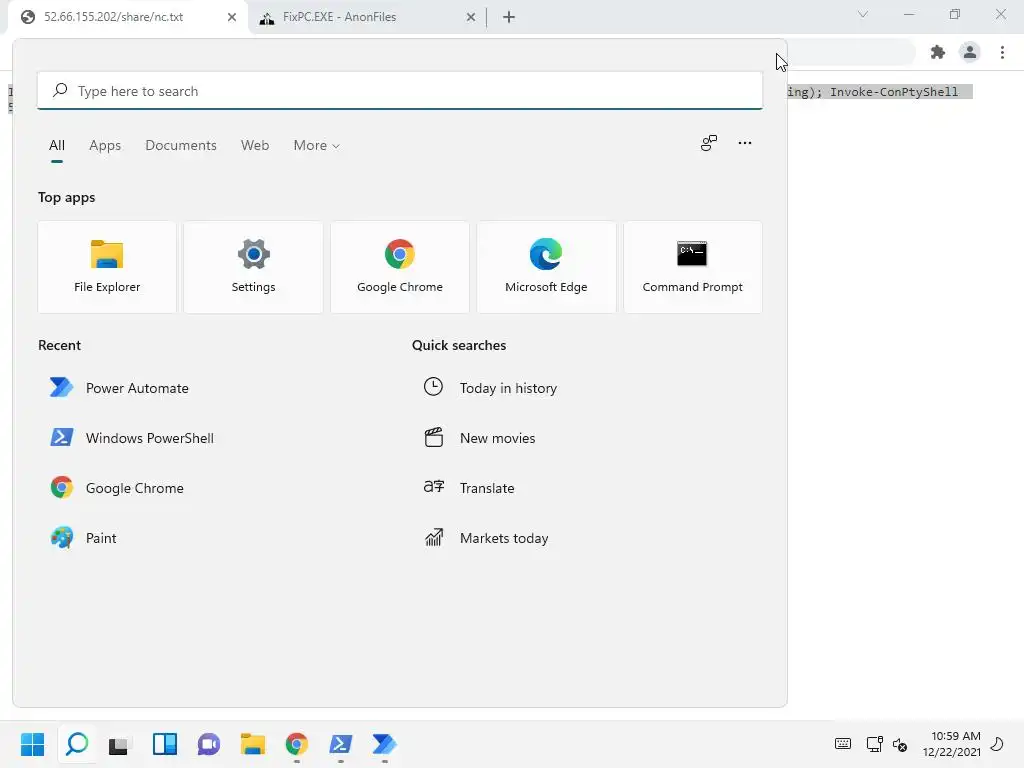Select the Web search filter tab
Image resolution: width=1024 pixels, height=768 pixels.
[255, 146]
